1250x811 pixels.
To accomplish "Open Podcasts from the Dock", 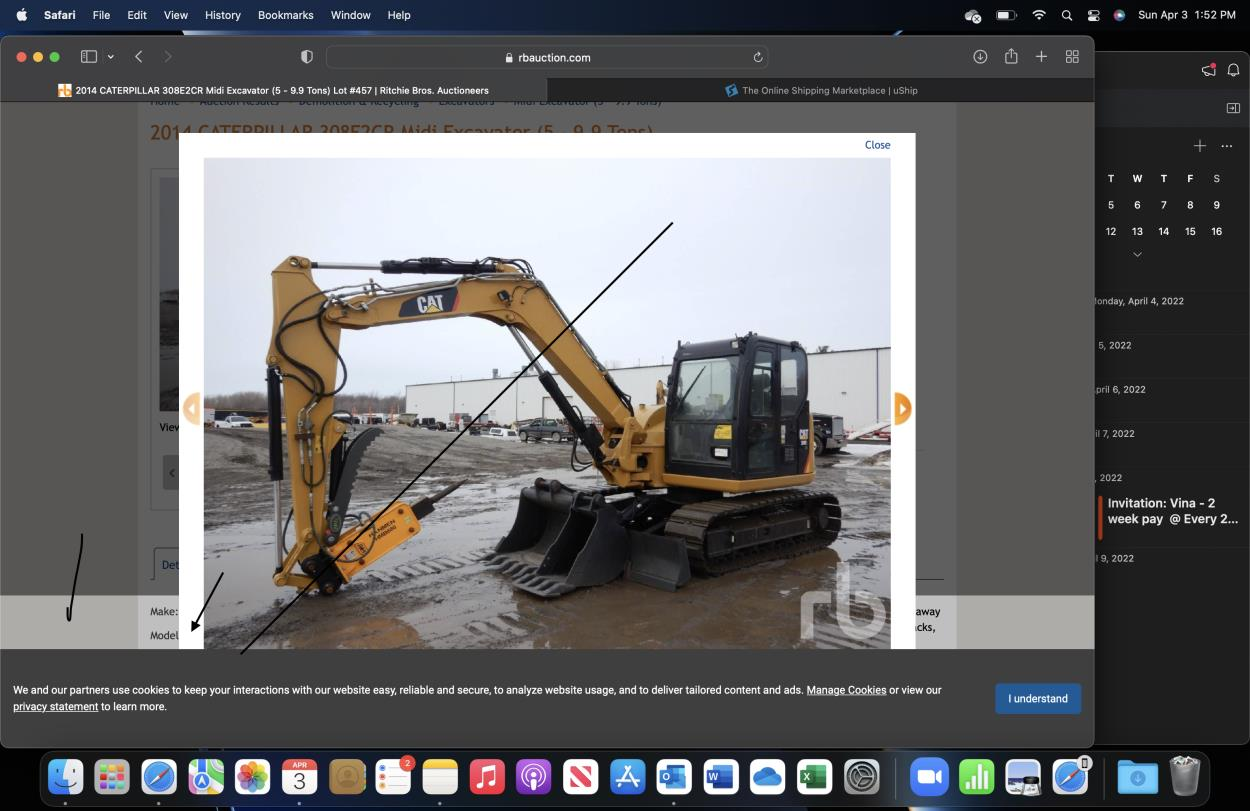I will pos(534,777).
